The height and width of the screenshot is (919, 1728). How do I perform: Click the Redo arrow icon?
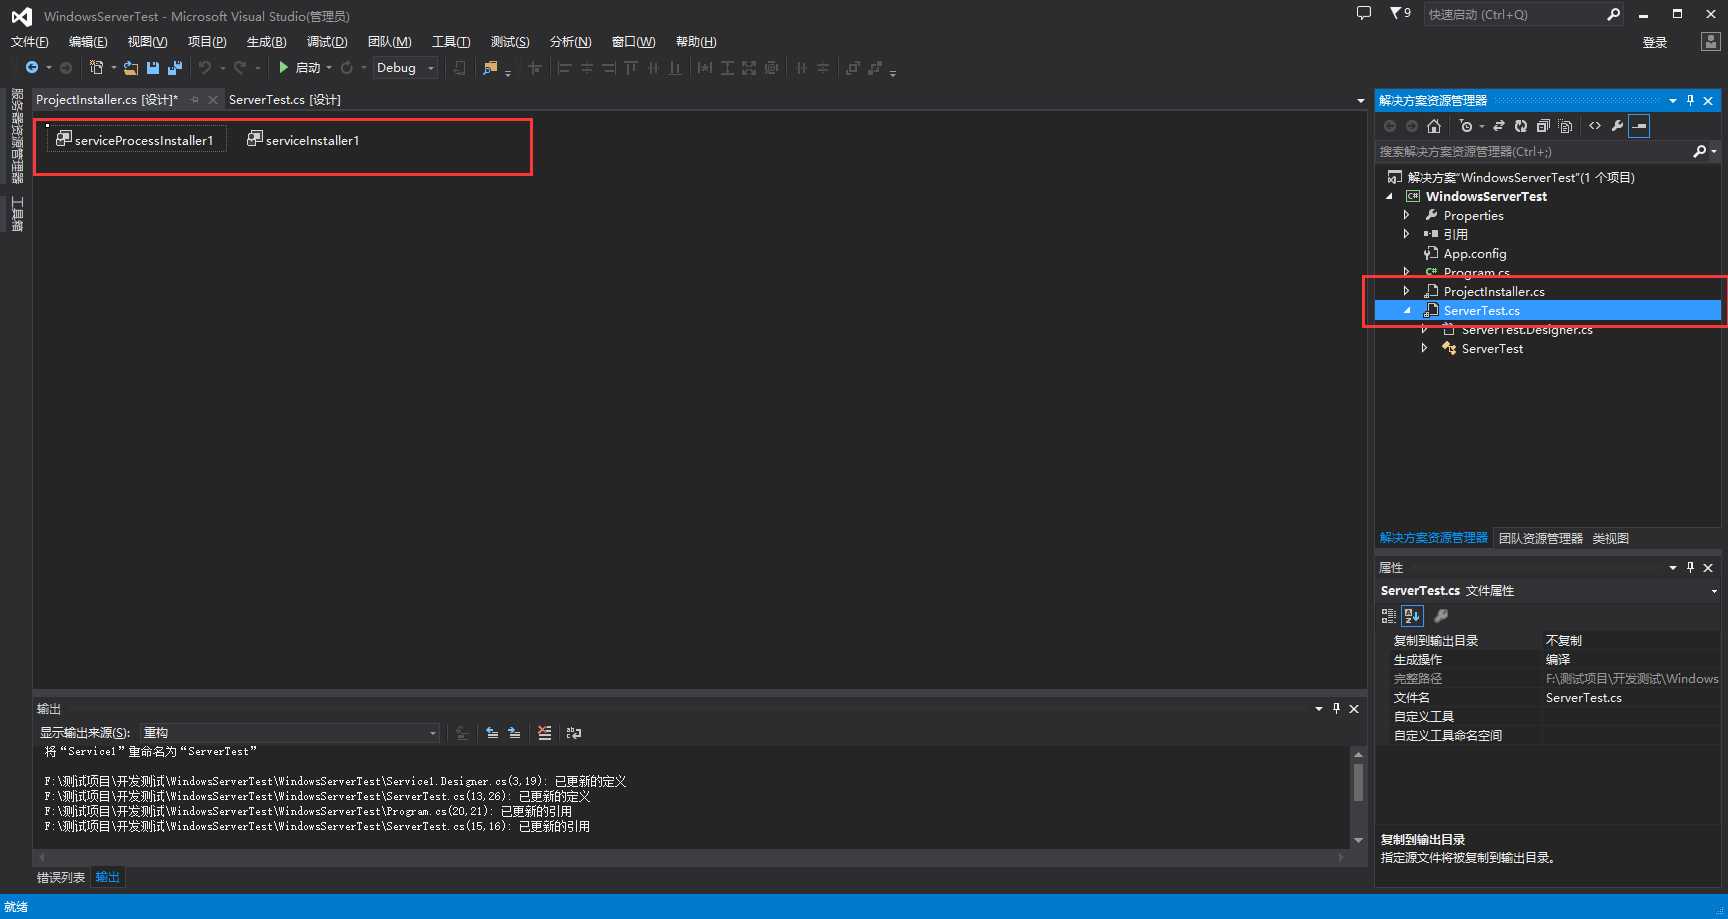click(x=240, y=68)
